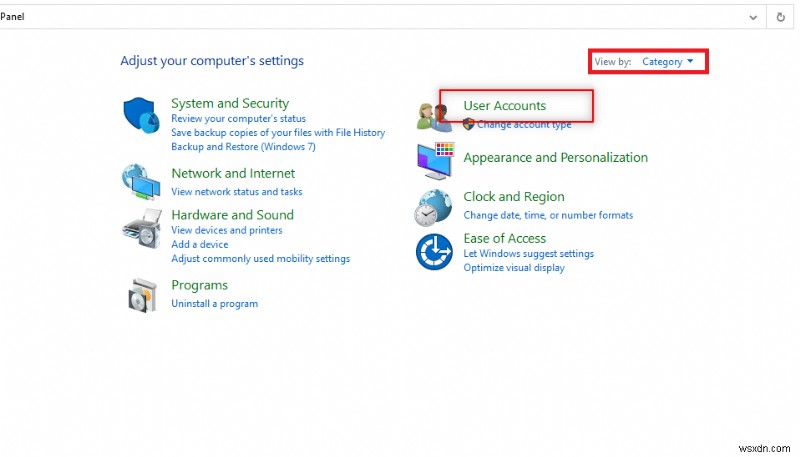Click Uninstall a program

pyautogui.click(x=215, y=303)
